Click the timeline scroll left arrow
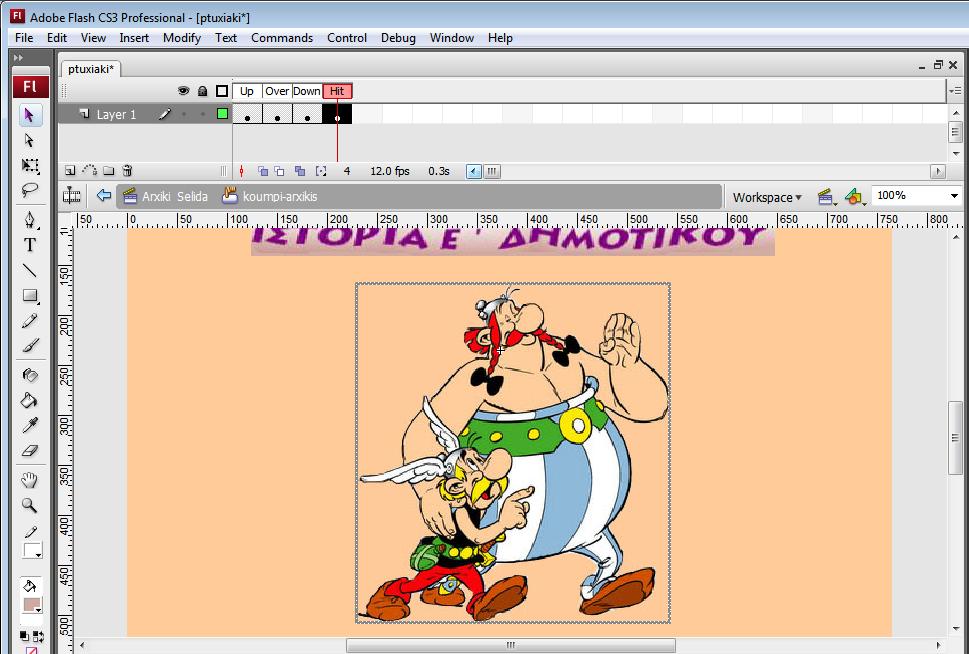969x654 pixels. [474, 171]
